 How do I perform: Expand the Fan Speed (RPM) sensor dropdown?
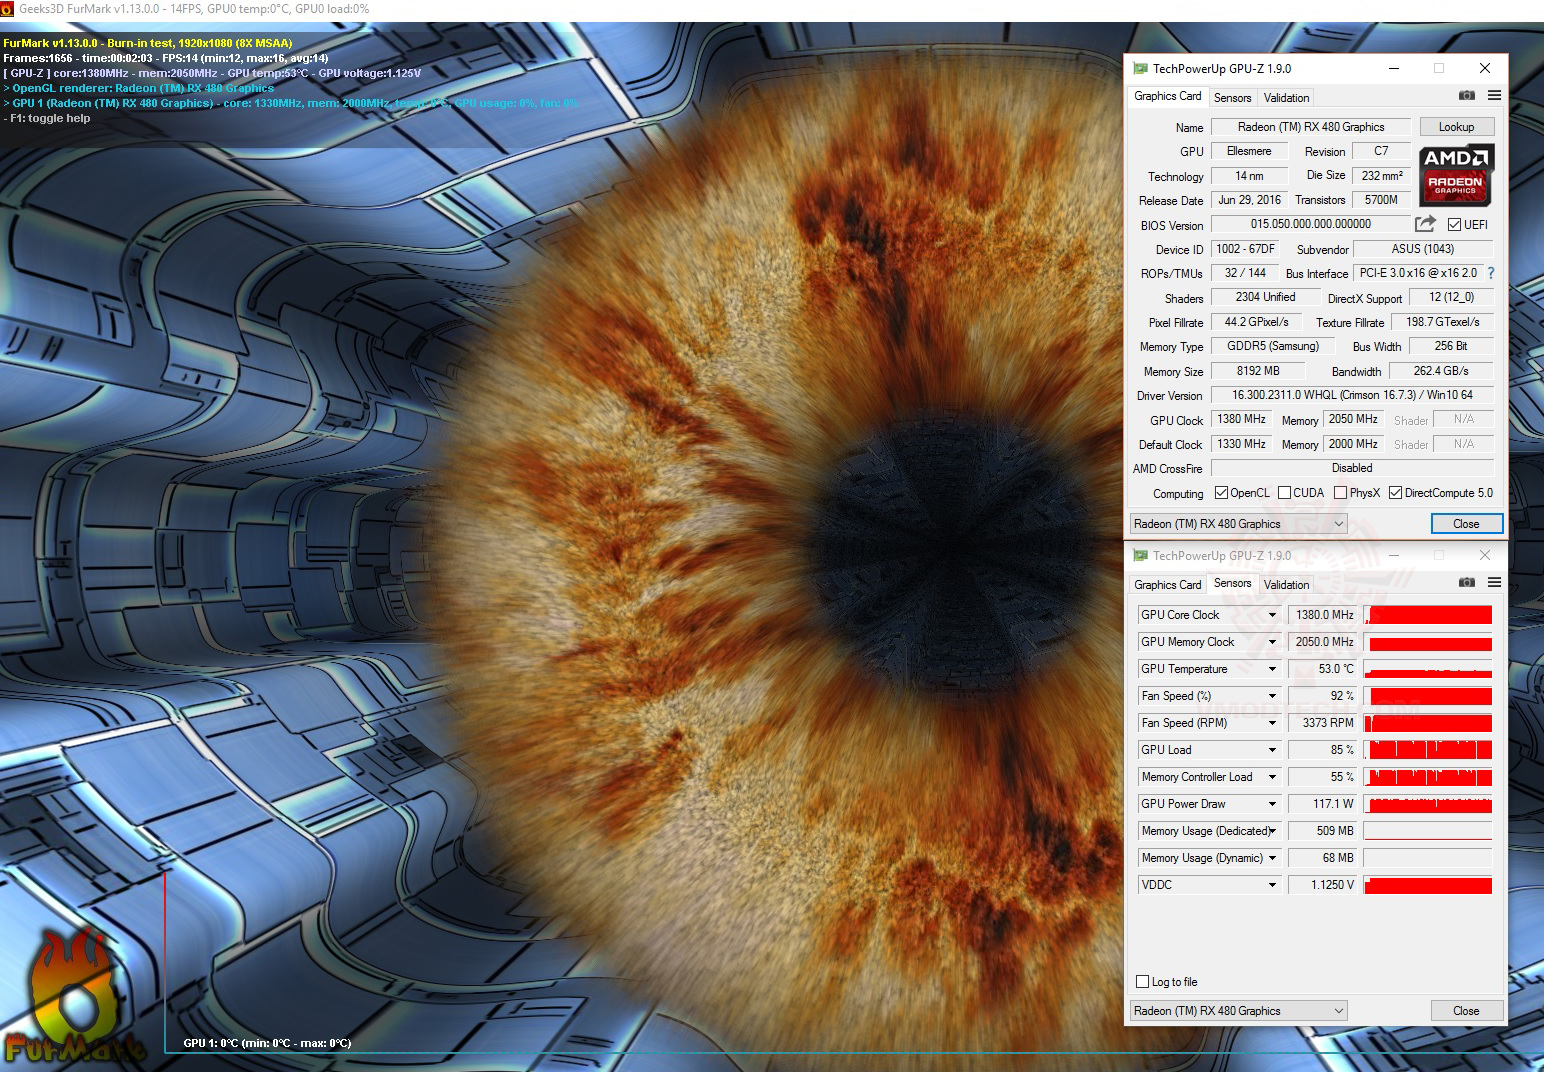tap(1272, 723)
